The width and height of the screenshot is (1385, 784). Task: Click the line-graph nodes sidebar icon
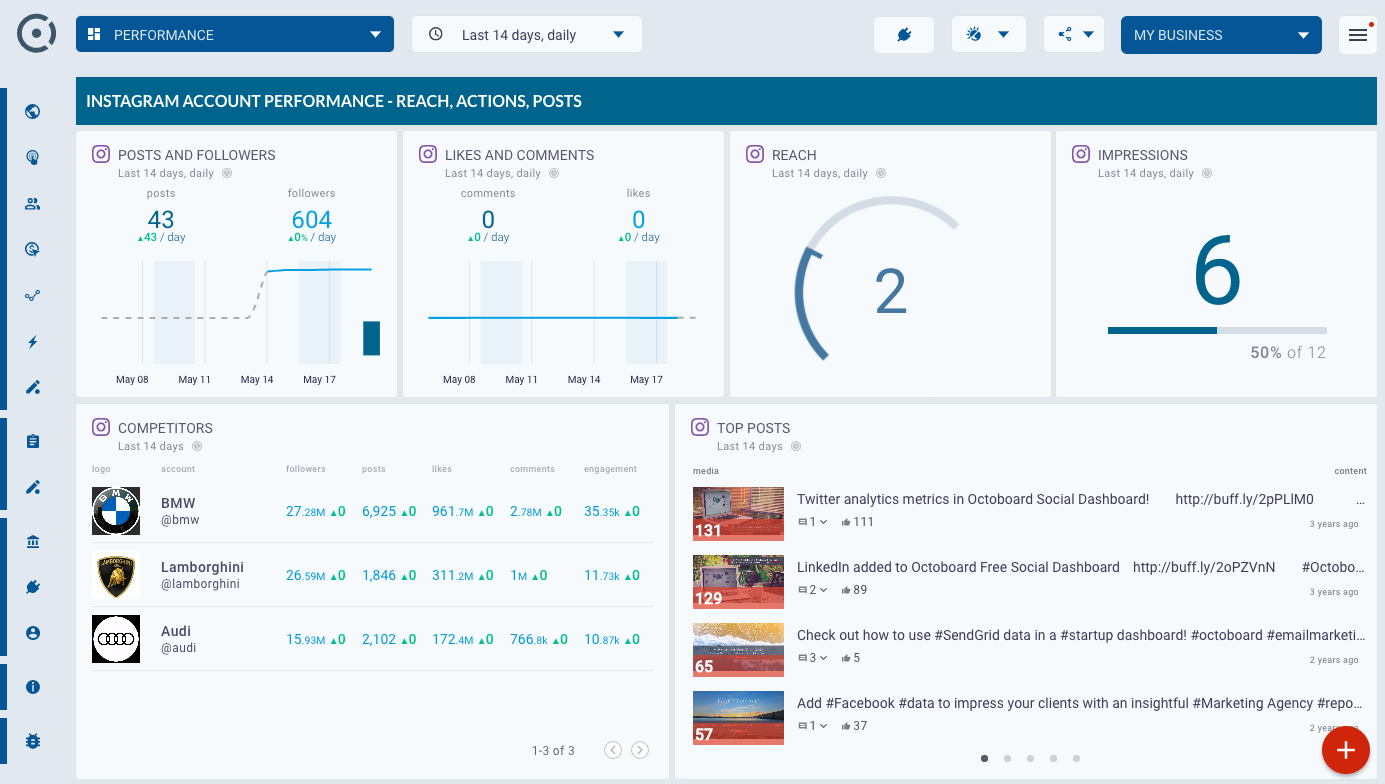pos(32,296)
